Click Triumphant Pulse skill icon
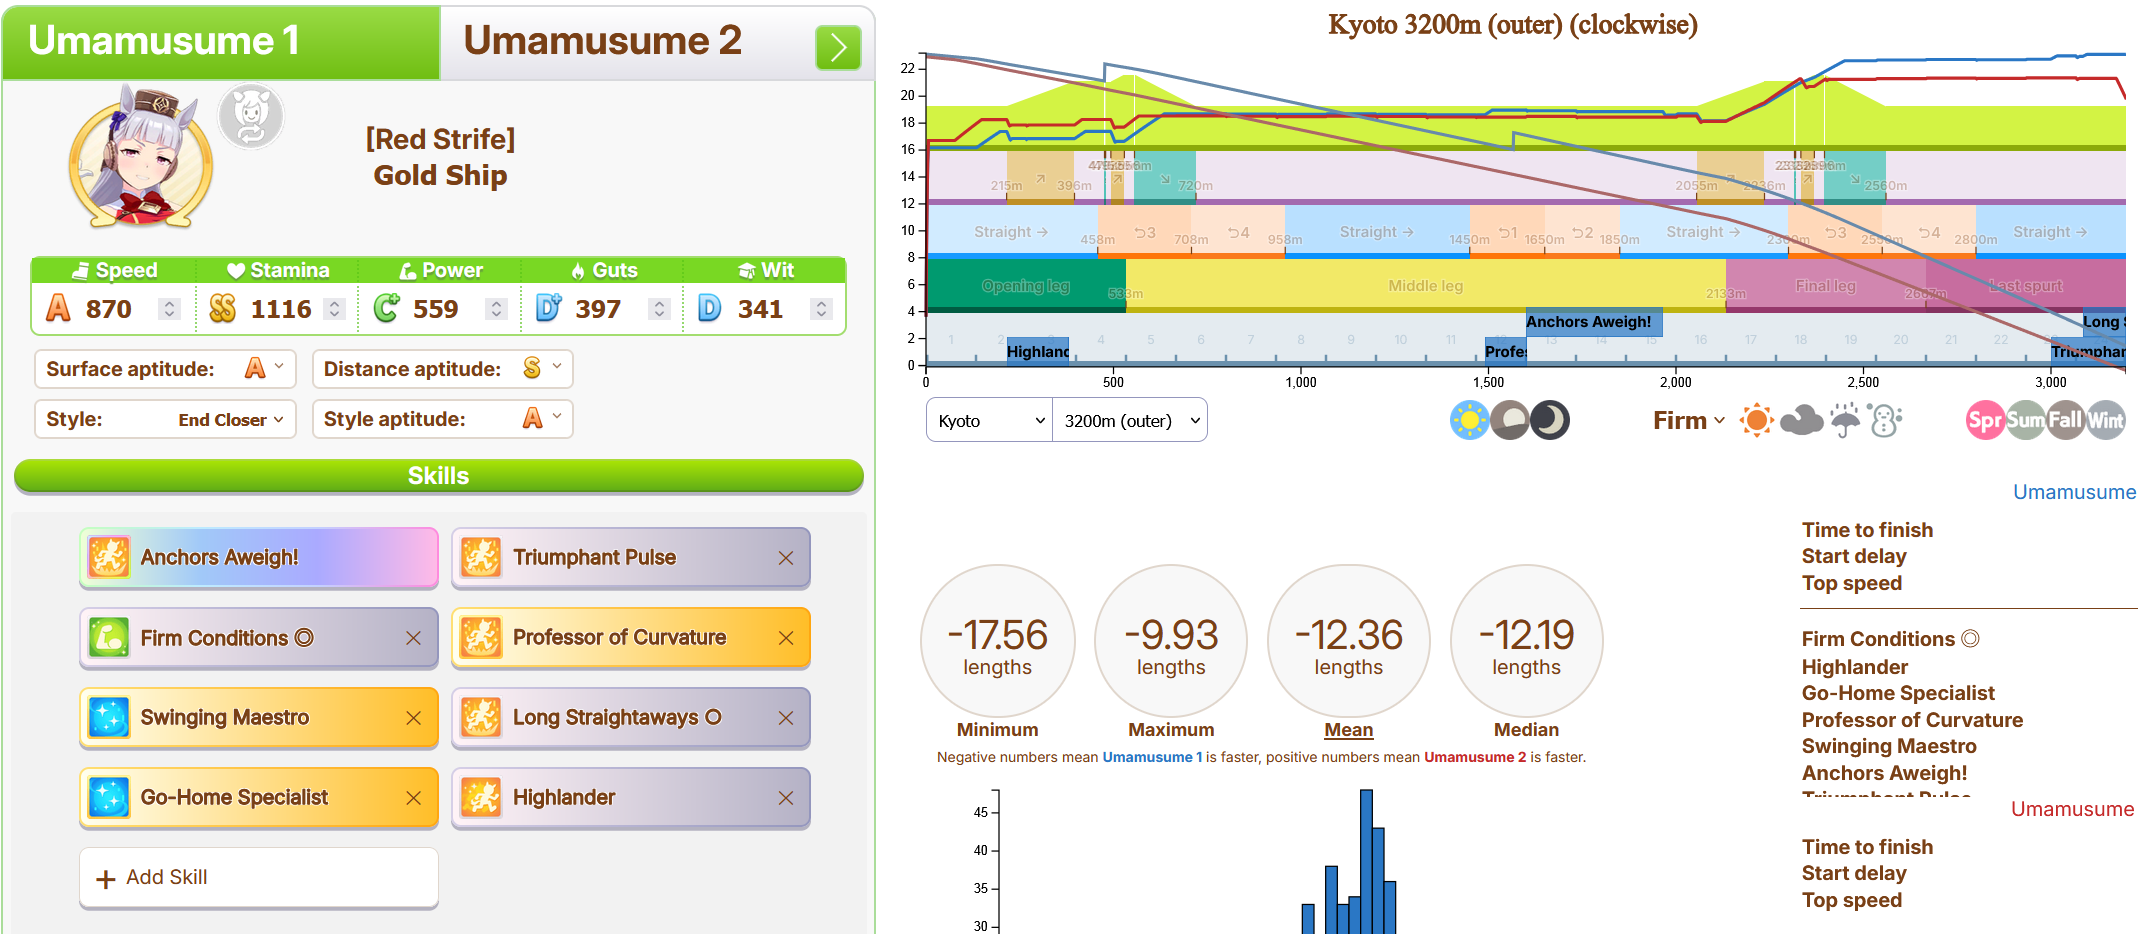Screen dimensions: 2138x934 (x=481, y=558)
